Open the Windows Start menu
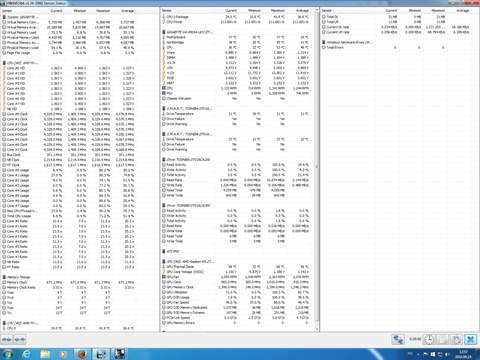480x360 pixels. click(x=8, y=354)
